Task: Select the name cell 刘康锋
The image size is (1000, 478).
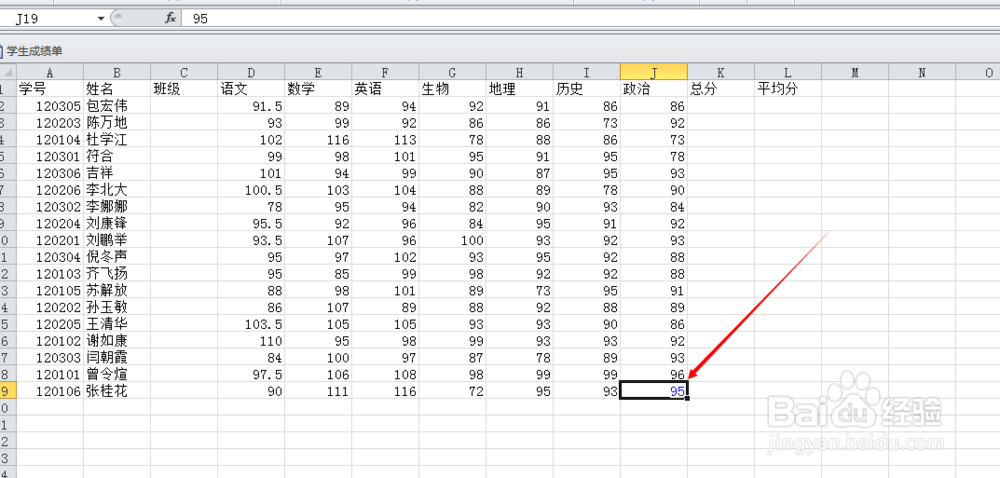Action: pyautogui.click(x=117, y=224)
